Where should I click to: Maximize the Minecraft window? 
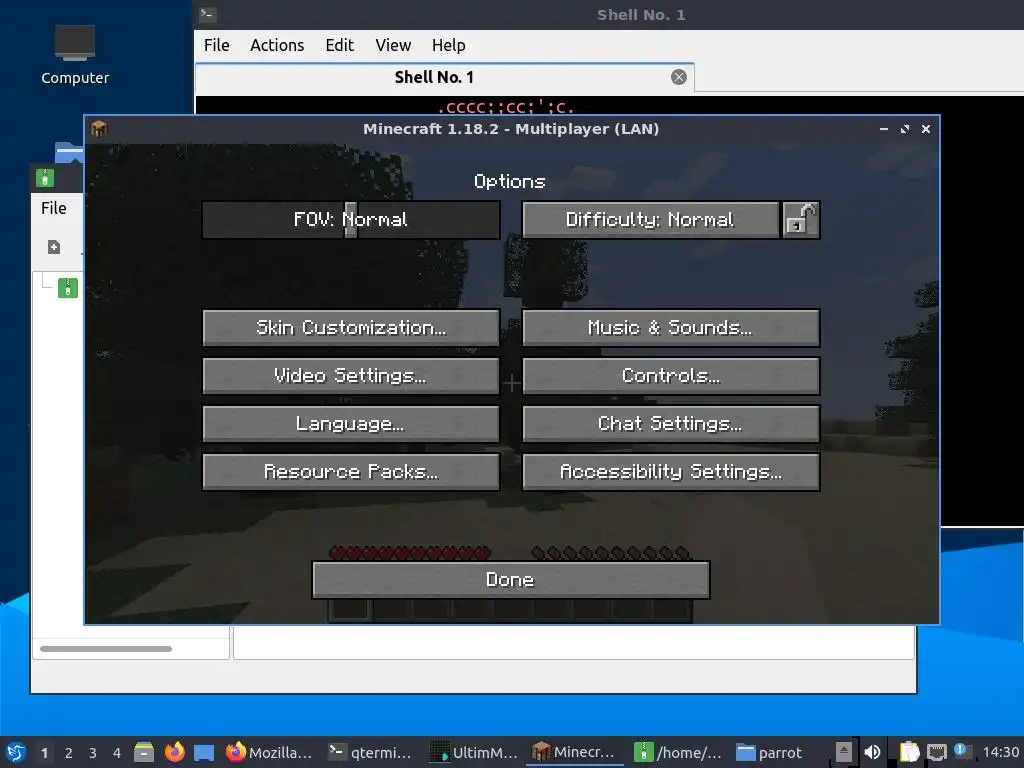click(x=904, y=129)
